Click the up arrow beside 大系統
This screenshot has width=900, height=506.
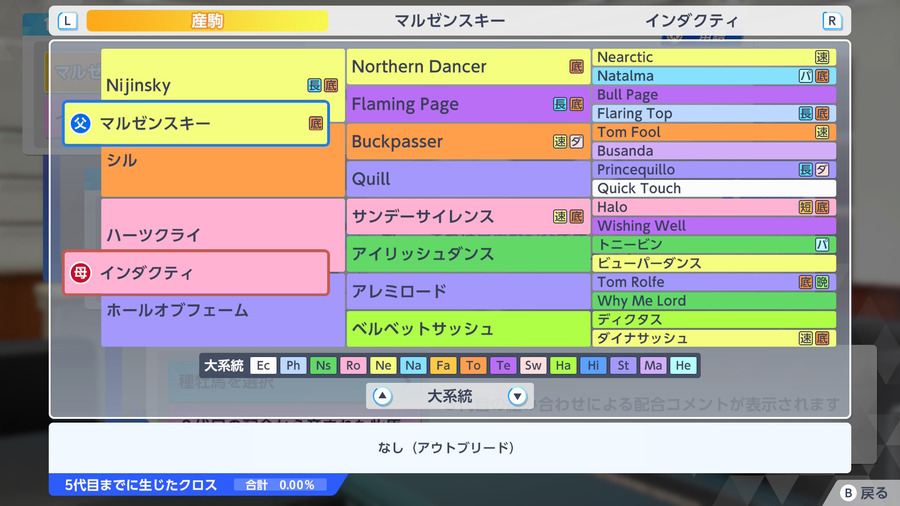click(x=382, y=396)
